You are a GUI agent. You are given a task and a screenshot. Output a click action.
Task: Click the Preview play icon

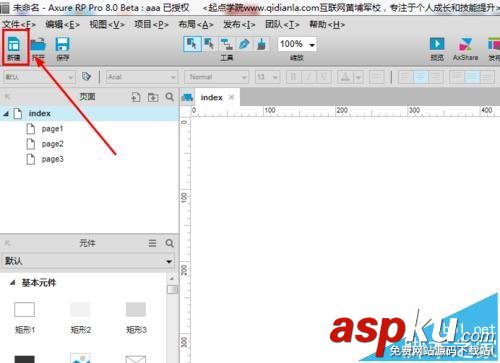point(437,44)
